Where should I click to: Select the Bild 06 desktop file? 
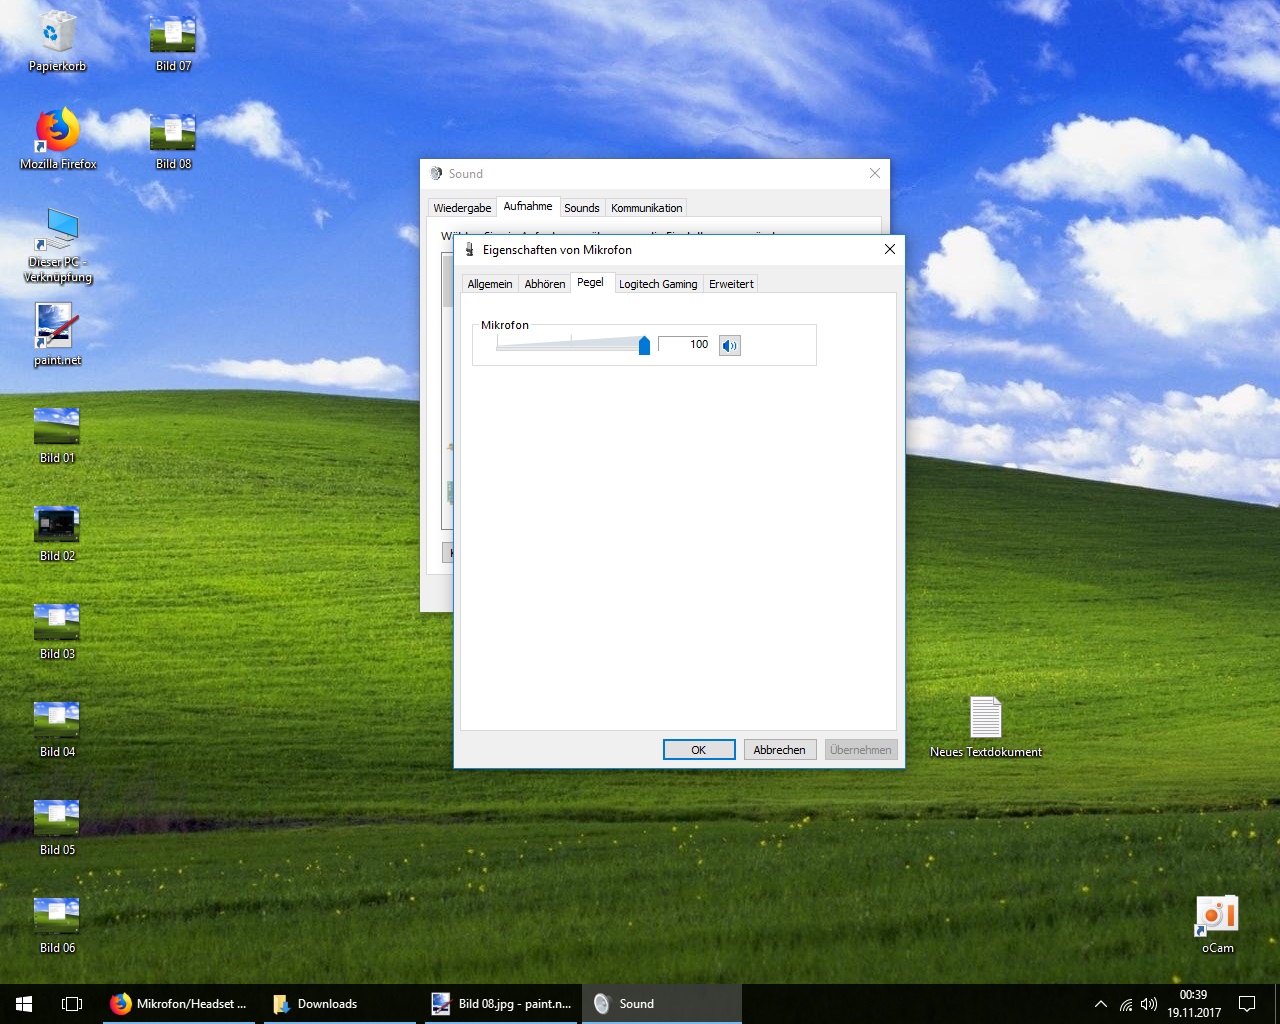[x=58, y=925]
